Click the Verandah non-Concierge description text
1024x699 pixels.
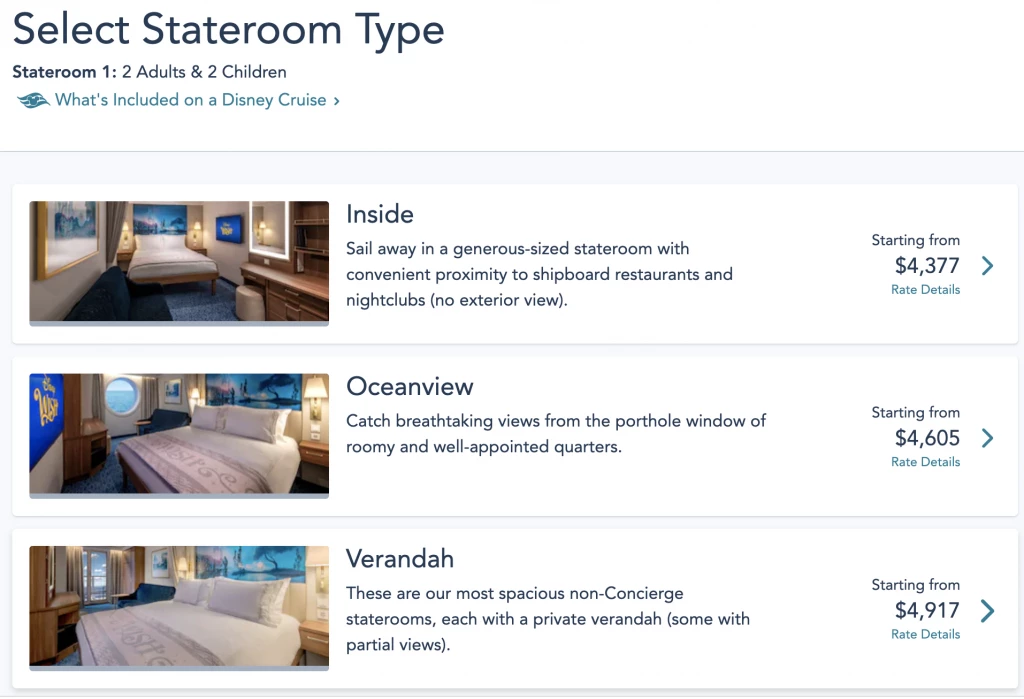pos(548,619)
